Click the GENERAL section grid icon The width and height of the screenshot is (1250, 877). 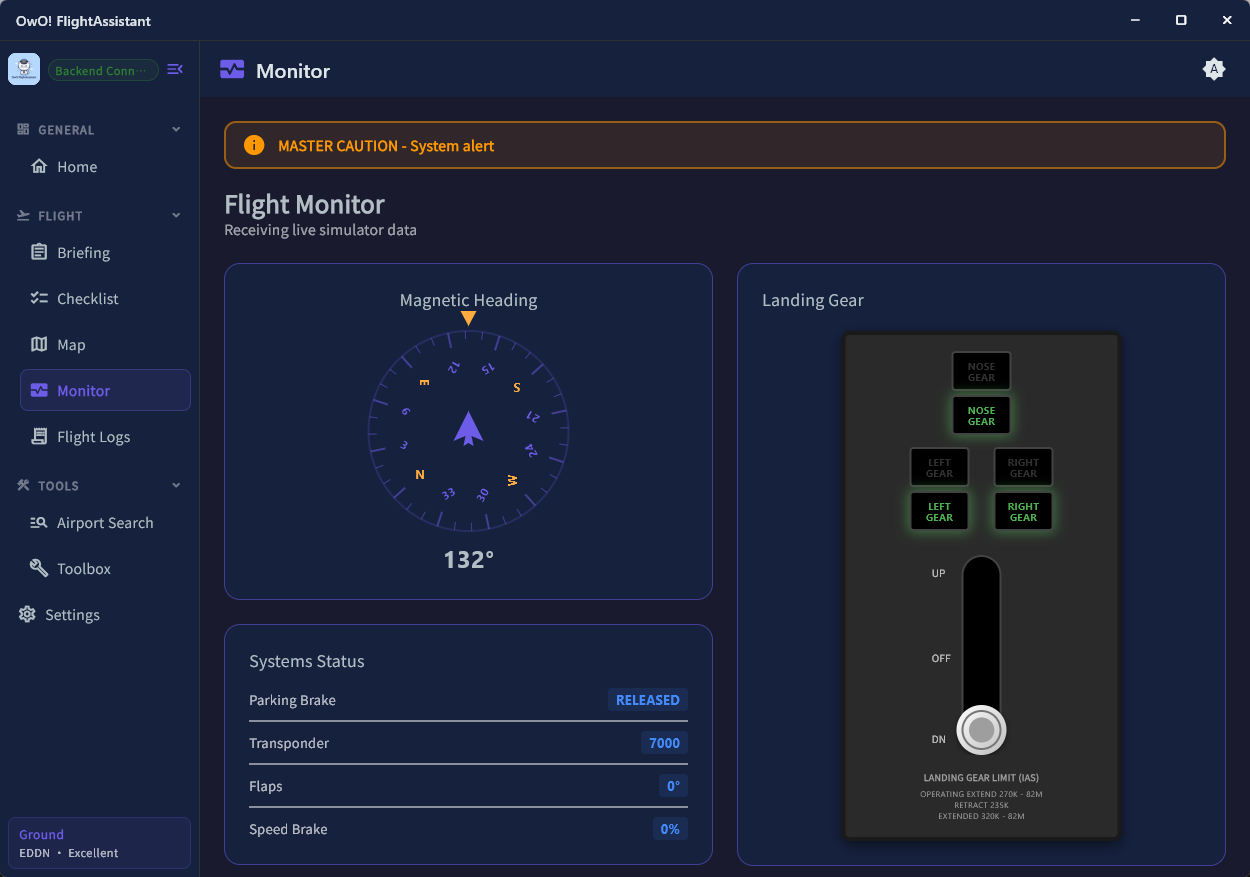(x=24, y=129)
